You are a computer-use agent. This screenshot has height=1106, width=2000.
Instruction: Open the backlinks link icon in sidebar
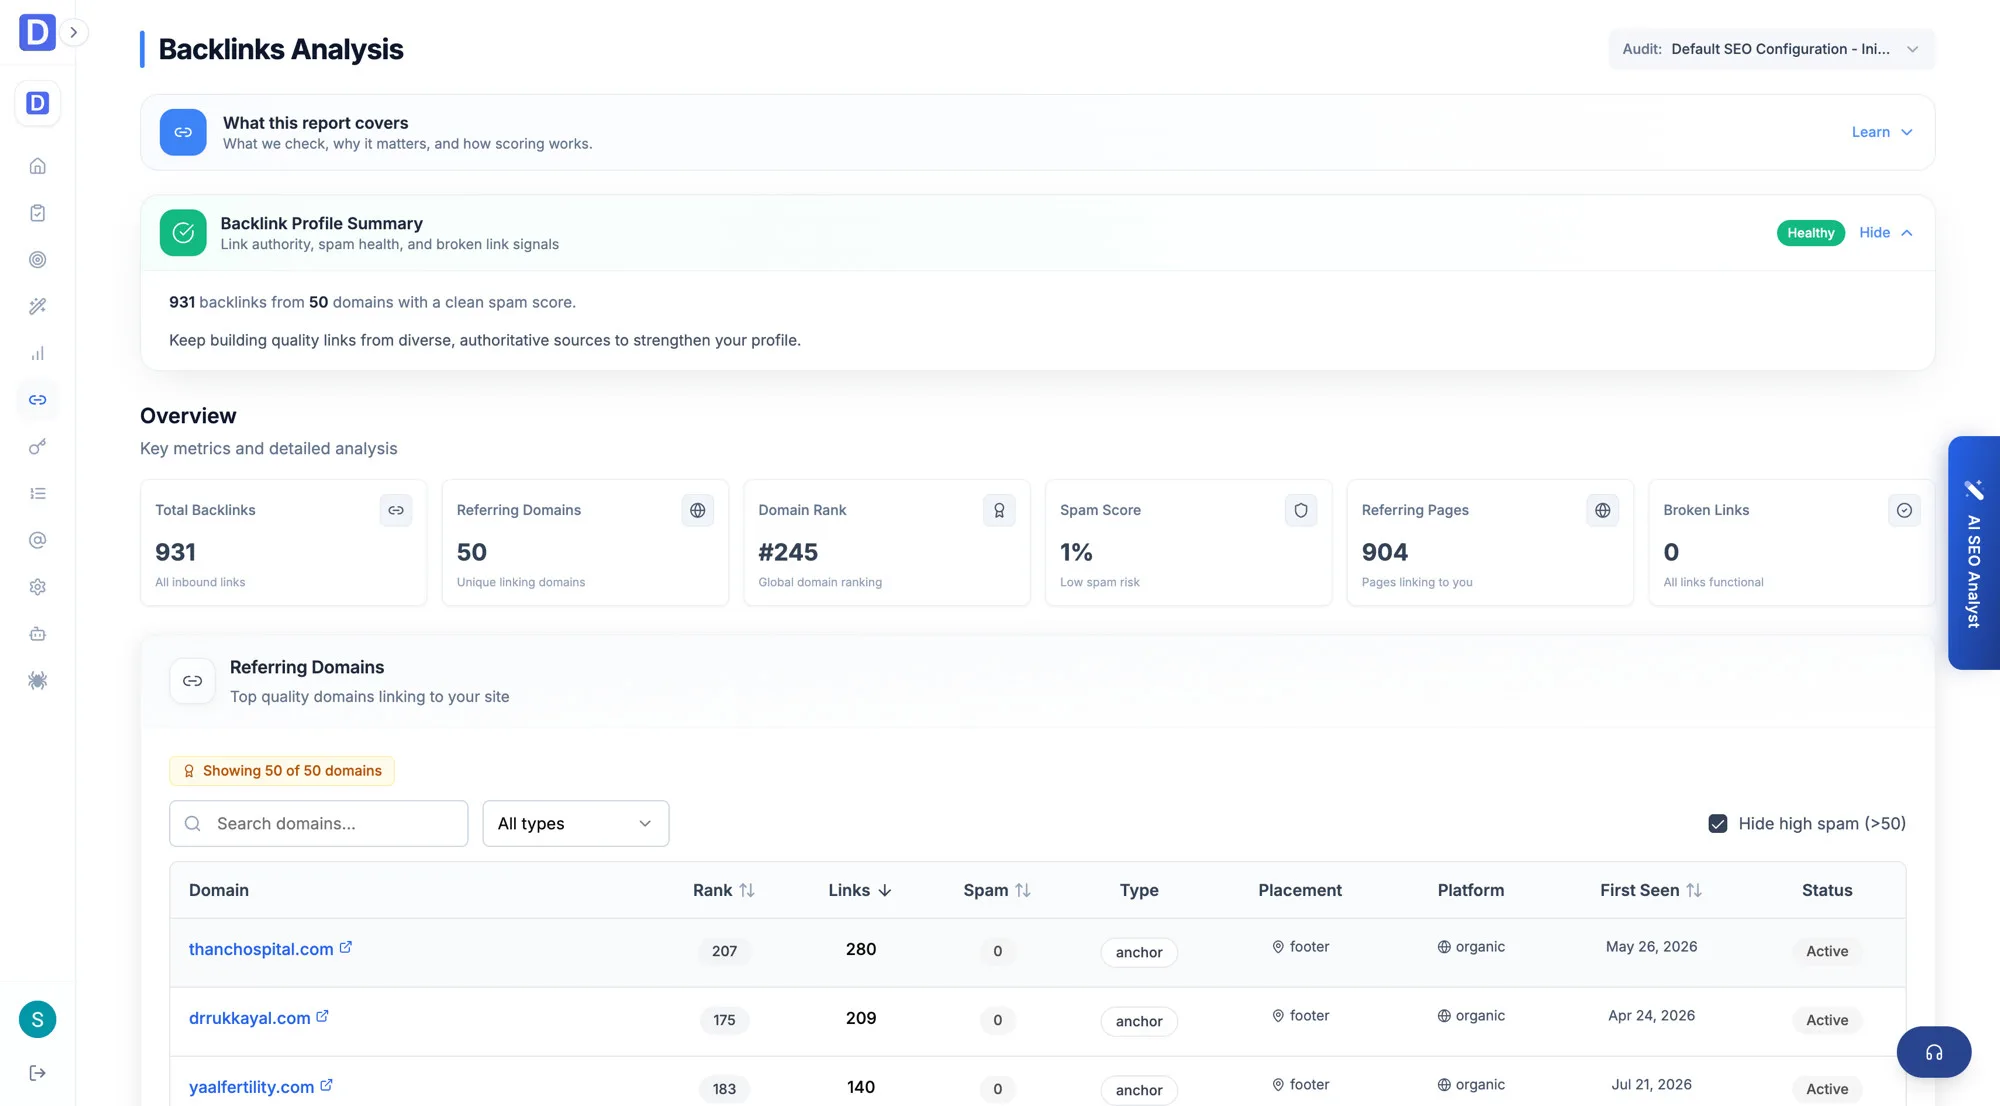click(37, 400)
